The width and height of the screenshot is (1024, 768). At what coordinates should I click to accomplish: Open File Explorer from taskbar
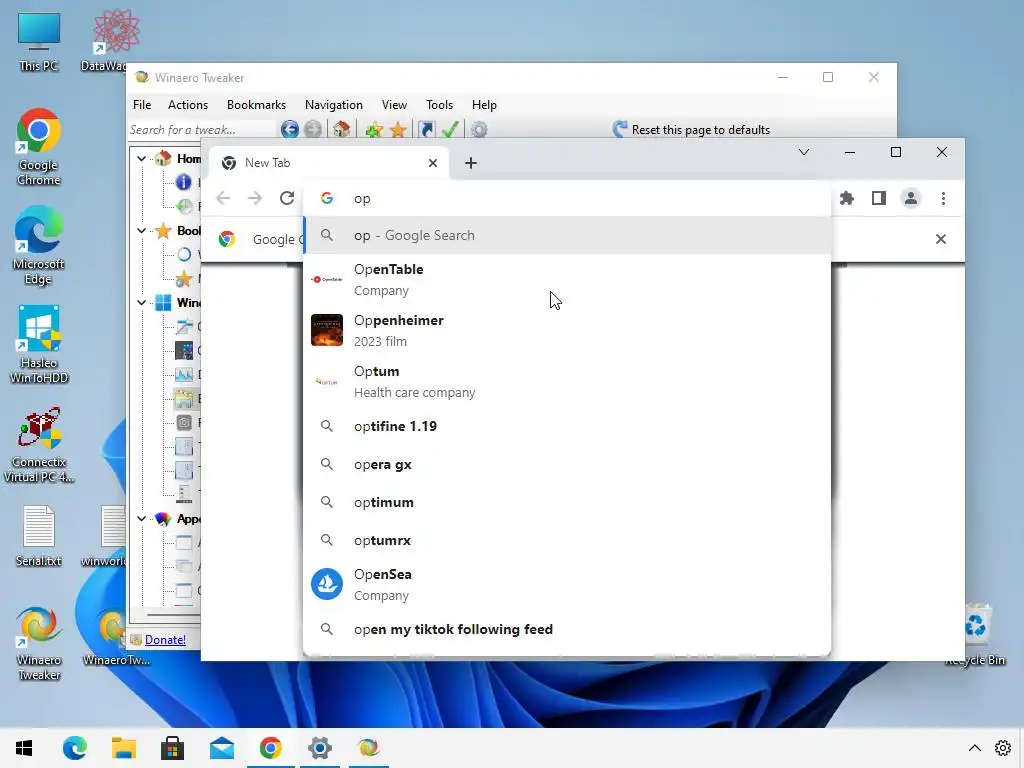(x=123, y=748)
